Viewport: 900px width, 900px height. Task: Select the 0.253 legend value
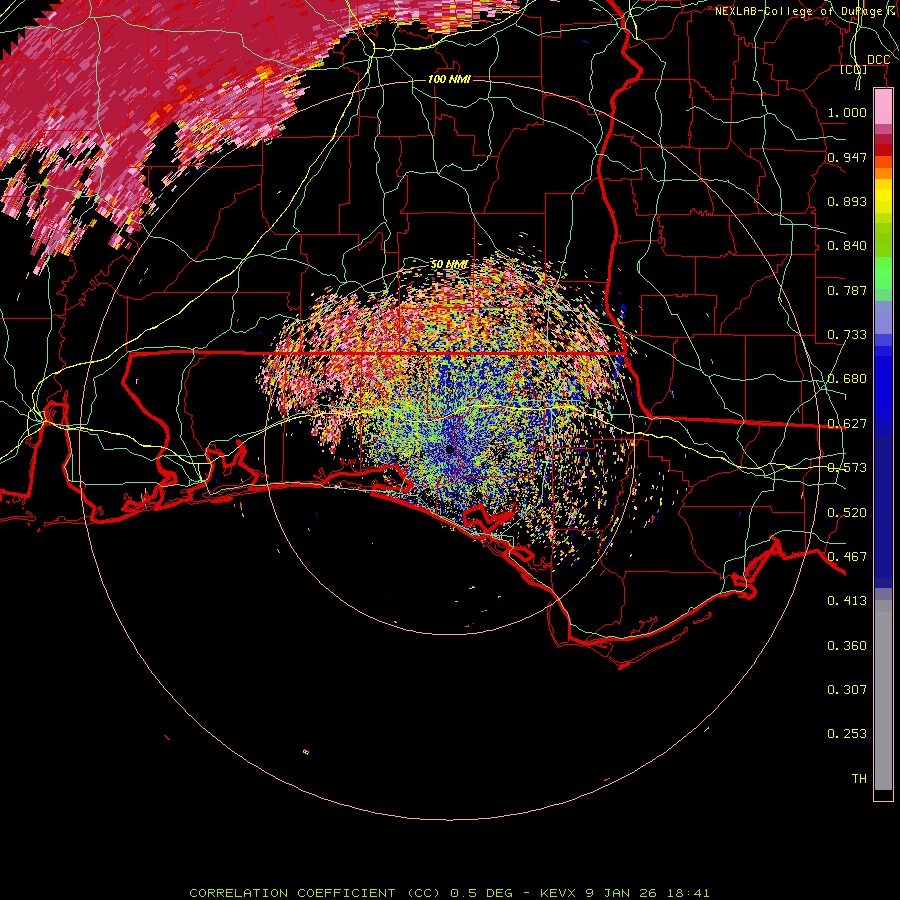coord(847,734)
